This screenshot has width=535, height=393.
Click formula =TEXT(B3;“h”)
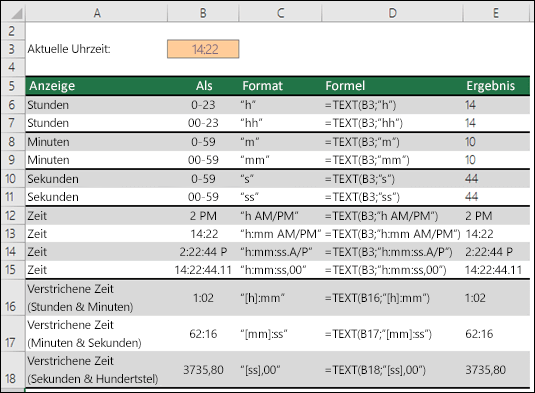point(392,105)
